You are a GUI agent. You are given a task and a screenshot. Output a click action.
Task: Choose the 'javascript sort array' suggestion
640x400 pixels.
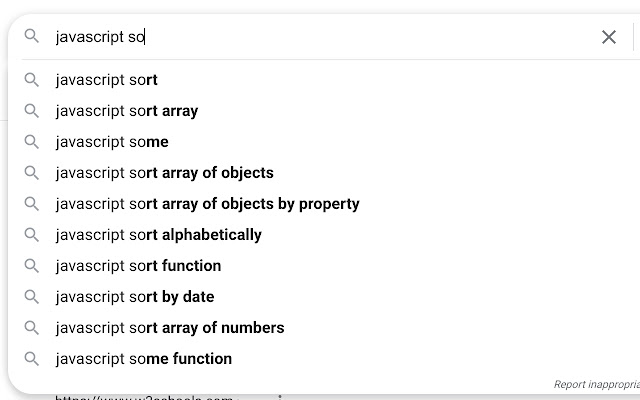pos(127,111)
